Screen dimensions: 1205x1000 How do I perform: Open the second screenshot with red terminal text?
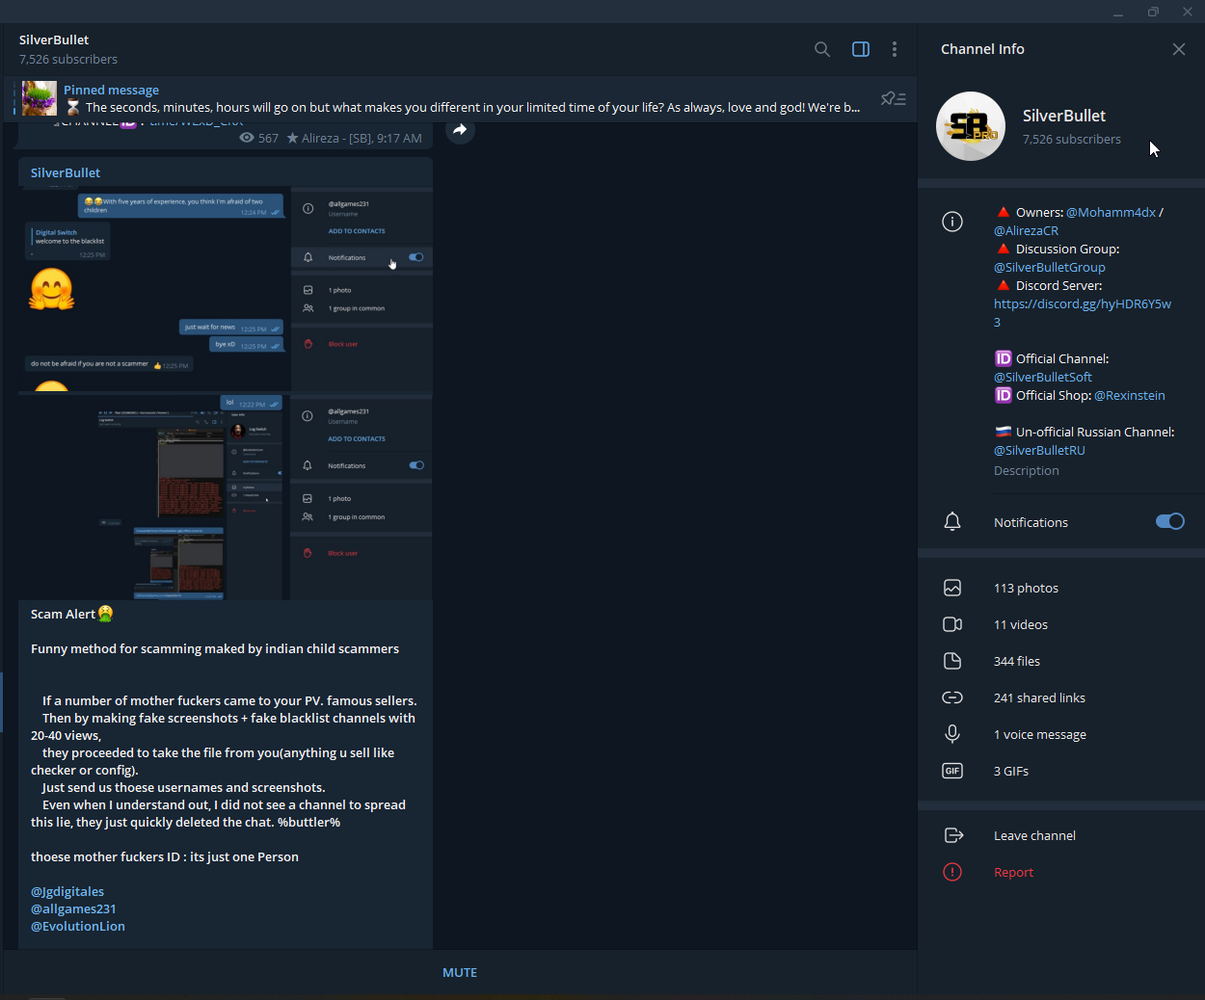pyautogui.click(x=225, y=497)
